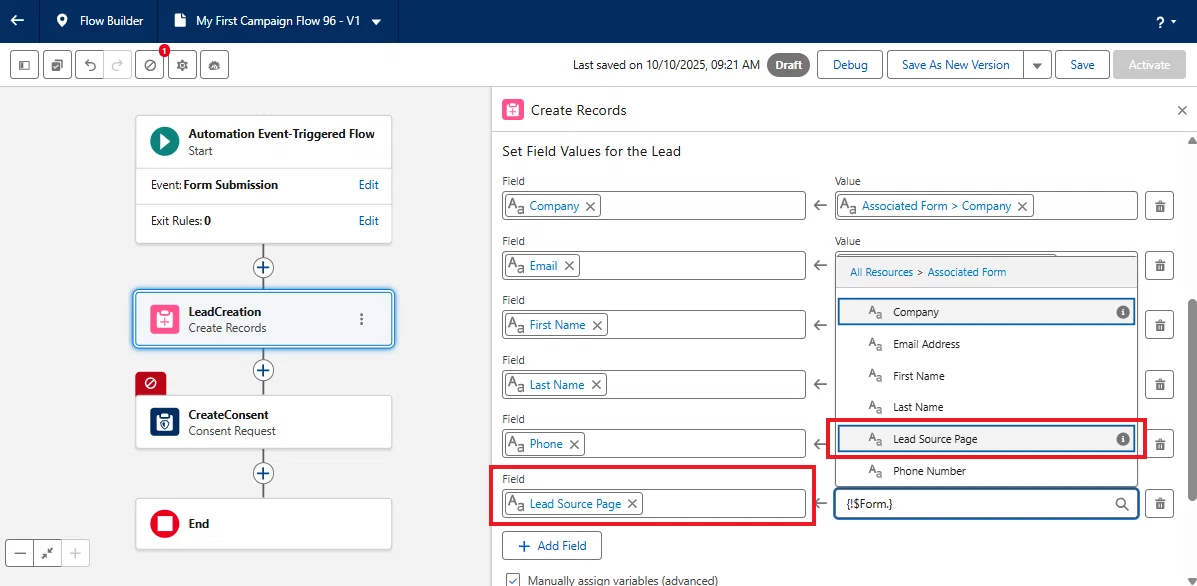The width and height of the screenshot is (1197, 586).
Task: Click the Flow Builder header label
Action: [x=111, y=21]
